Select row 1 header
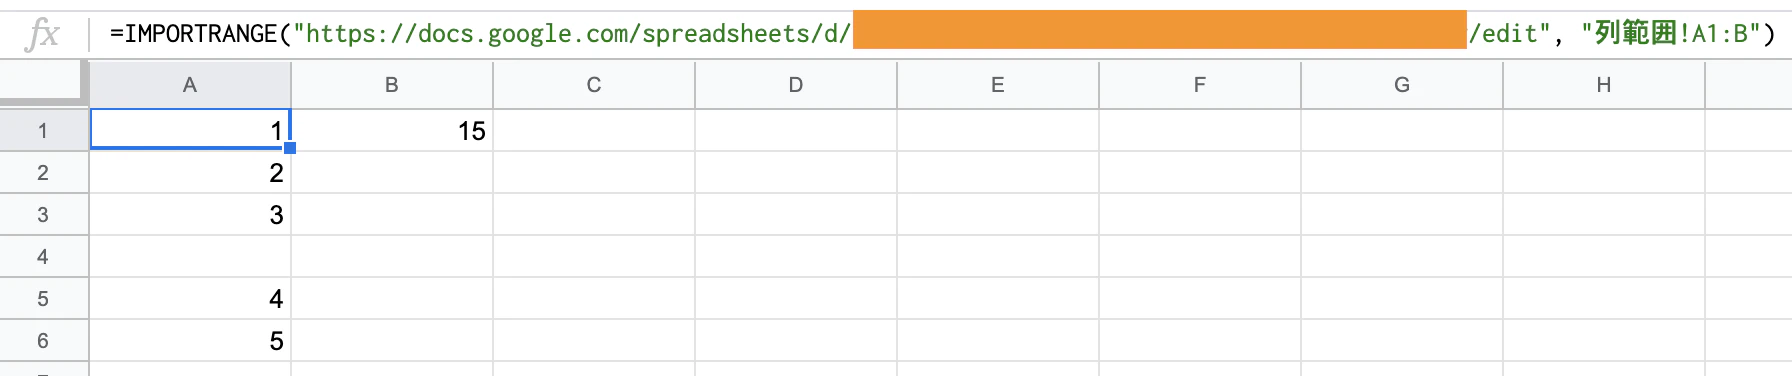Image resolution: width=1792 pixels, height=376 pixels. (x=43, y=130)
